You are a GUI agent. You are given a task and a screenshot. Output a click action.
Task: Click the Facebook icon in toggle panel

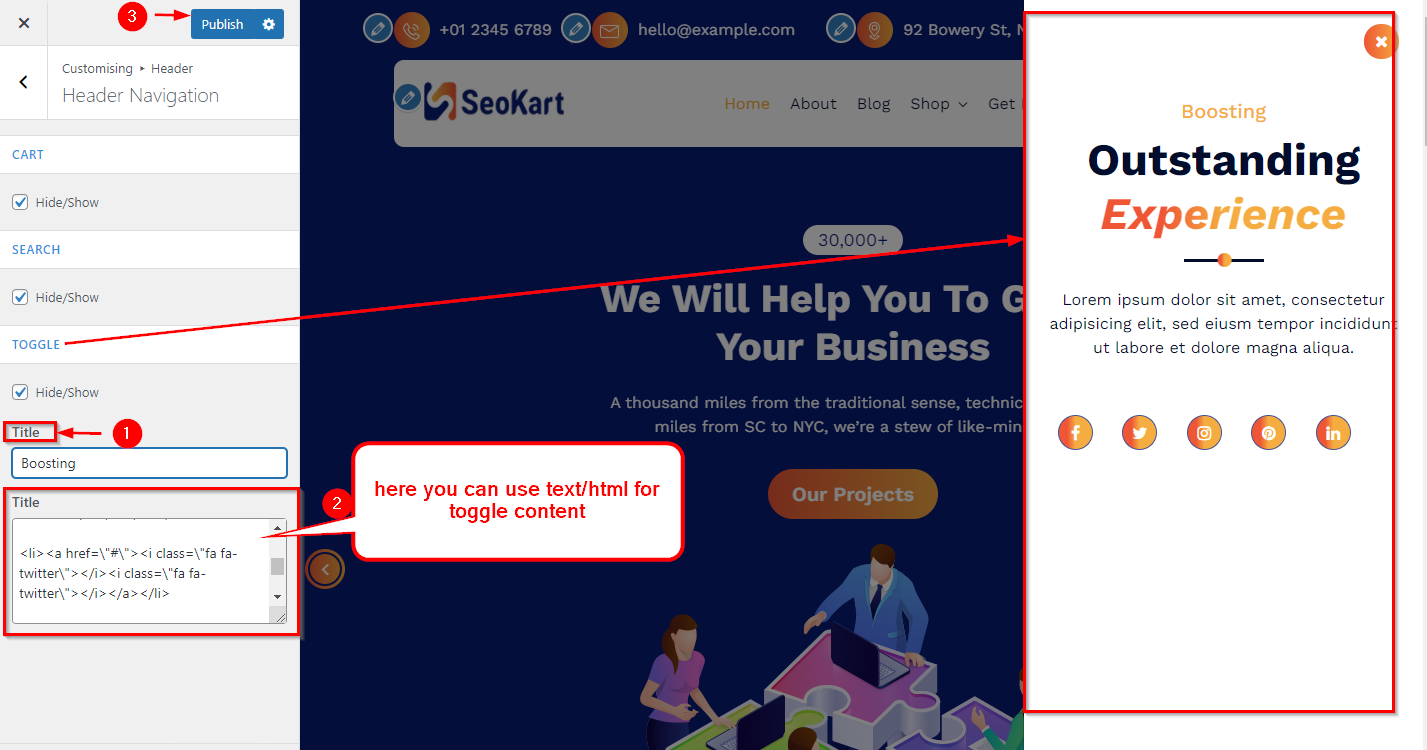pos(1075,433)
